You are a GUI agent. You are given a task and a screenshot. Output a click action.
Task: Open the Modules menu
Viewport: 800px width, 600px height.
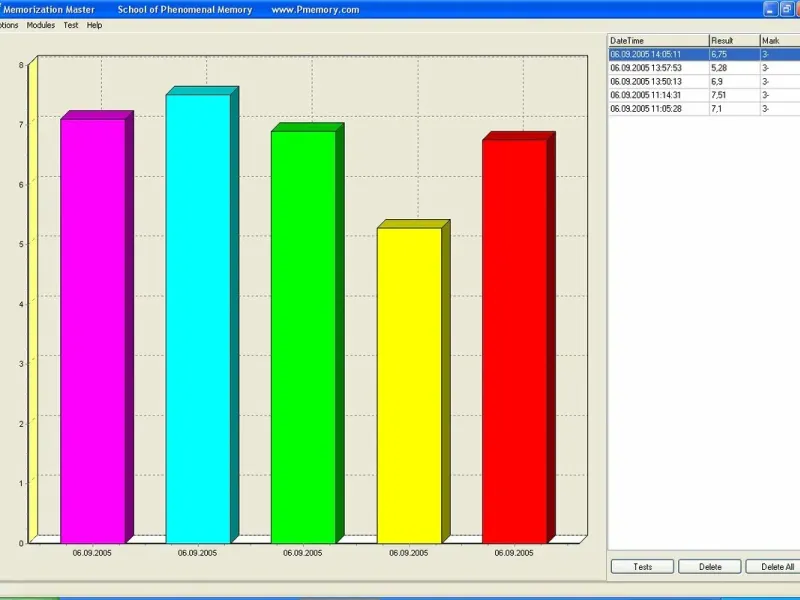pos(40,25)
